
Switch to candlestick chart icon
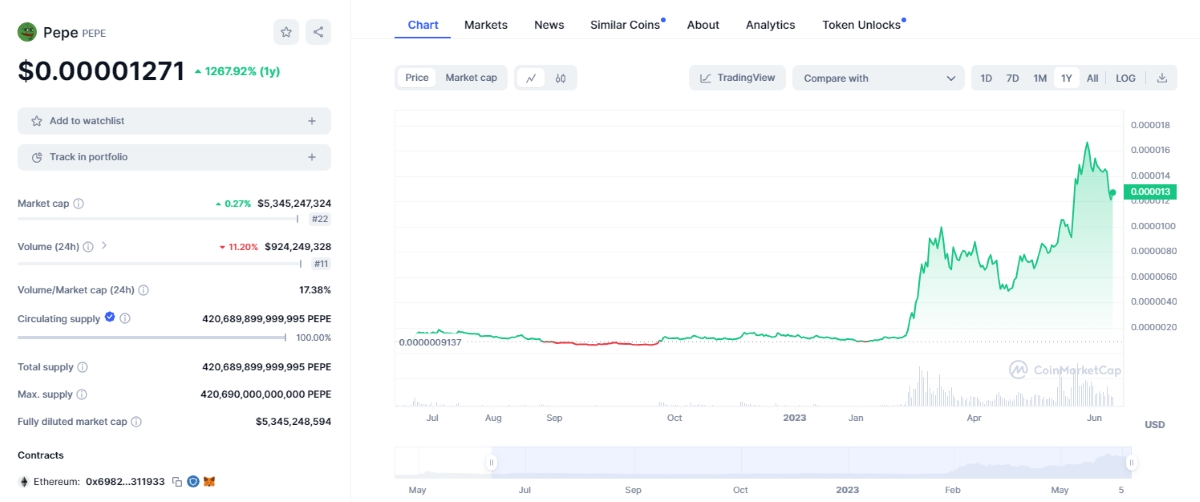[x=561, y=78]
